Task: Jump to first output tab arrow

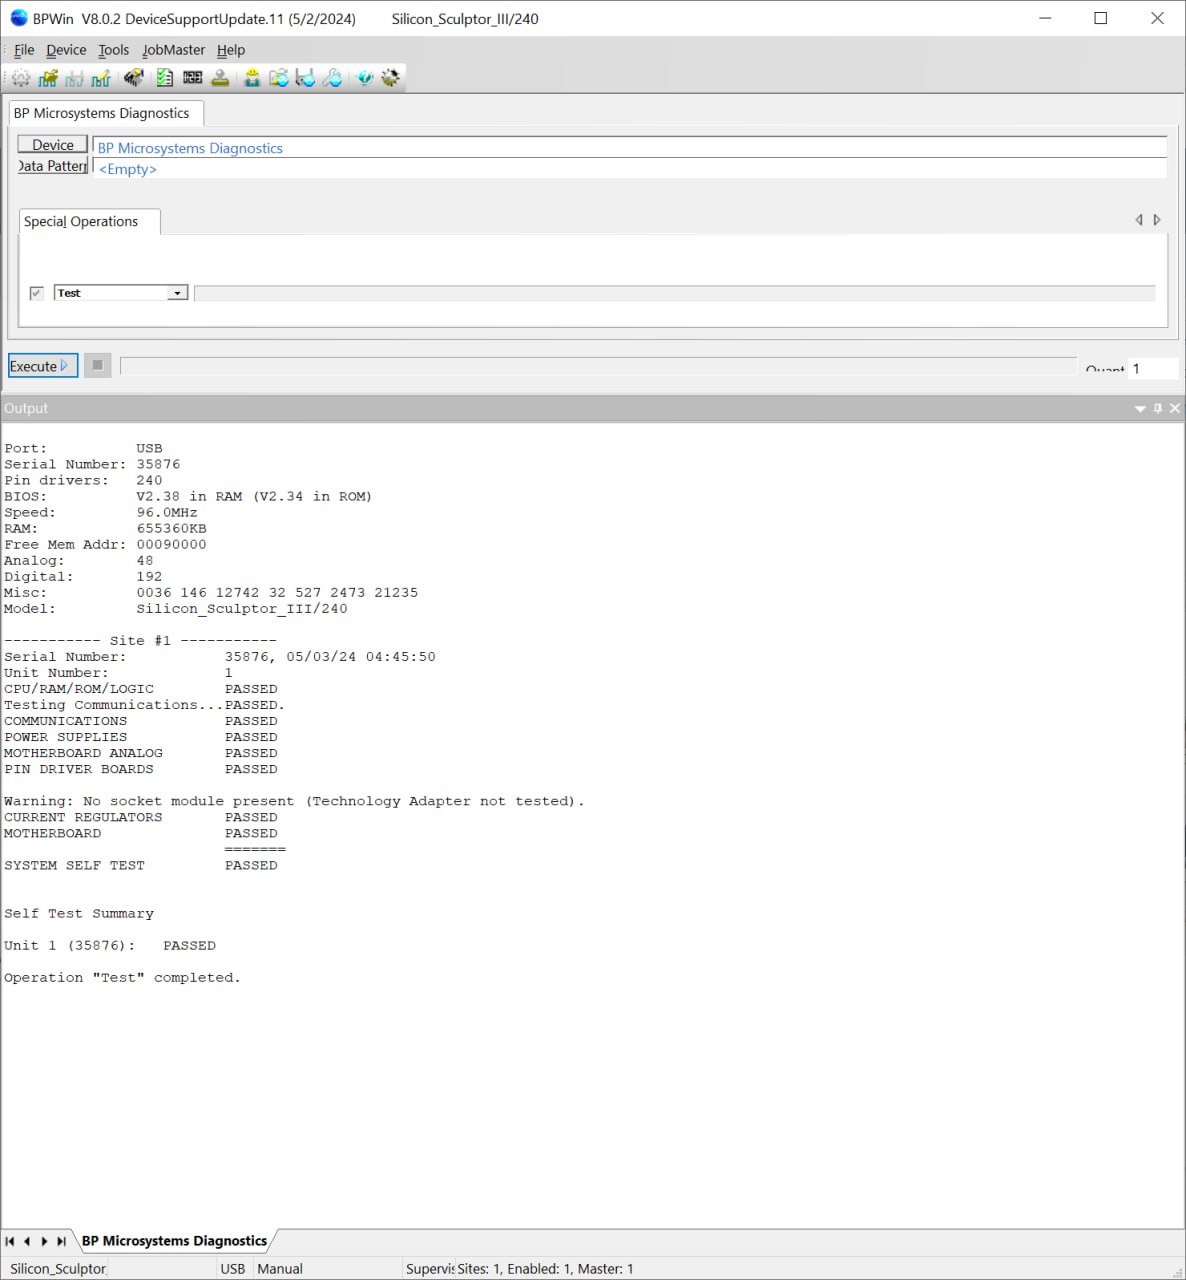Action: [x=10, y=1241]
